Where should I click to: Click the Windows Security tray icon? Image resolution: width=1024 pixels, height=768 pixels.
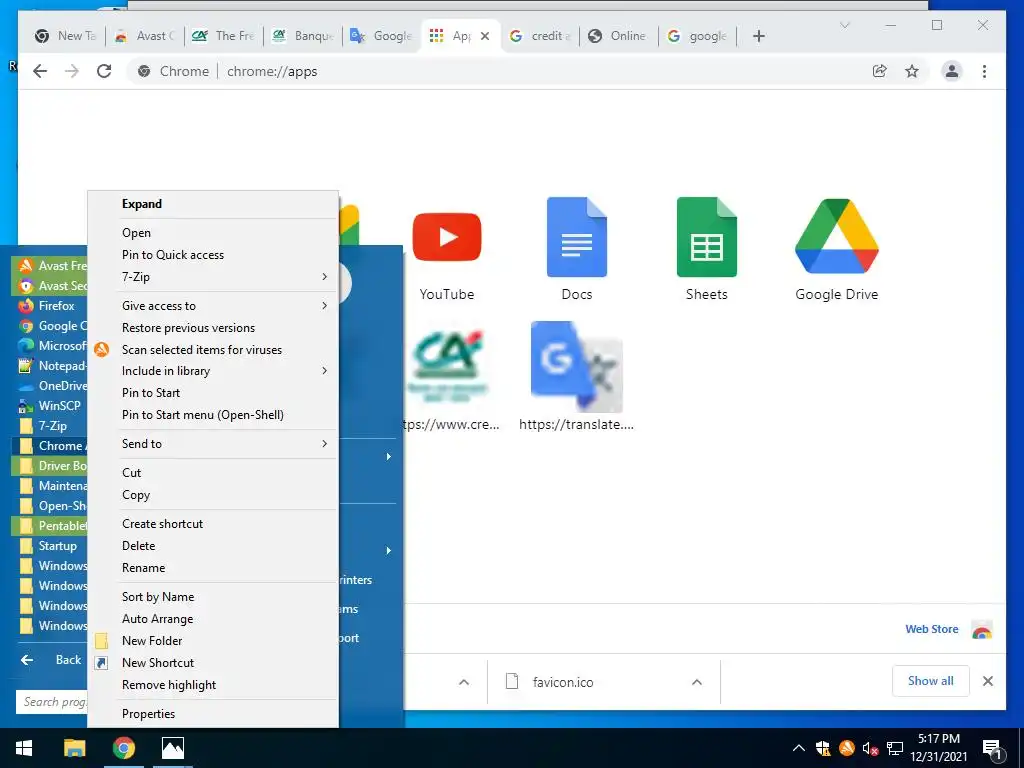[x=823, y=748]
